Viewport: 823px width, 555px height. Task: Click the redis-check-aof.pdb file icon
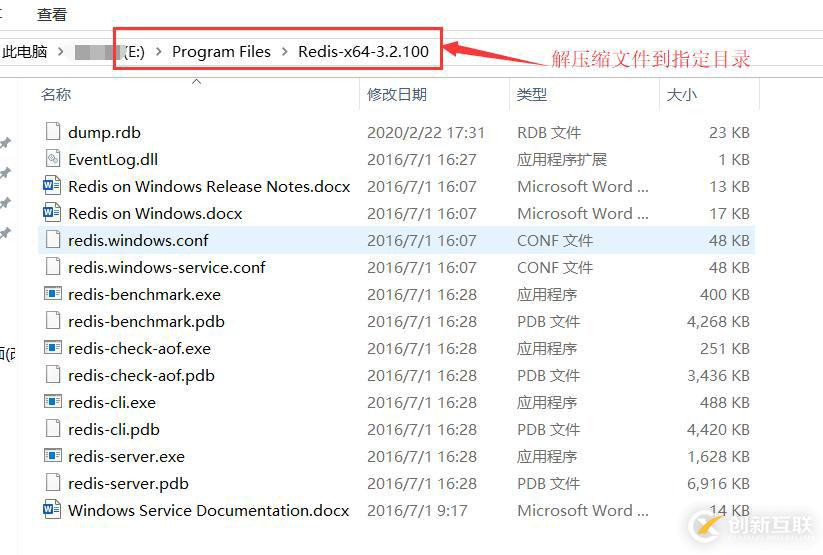(x=52, y=375)
